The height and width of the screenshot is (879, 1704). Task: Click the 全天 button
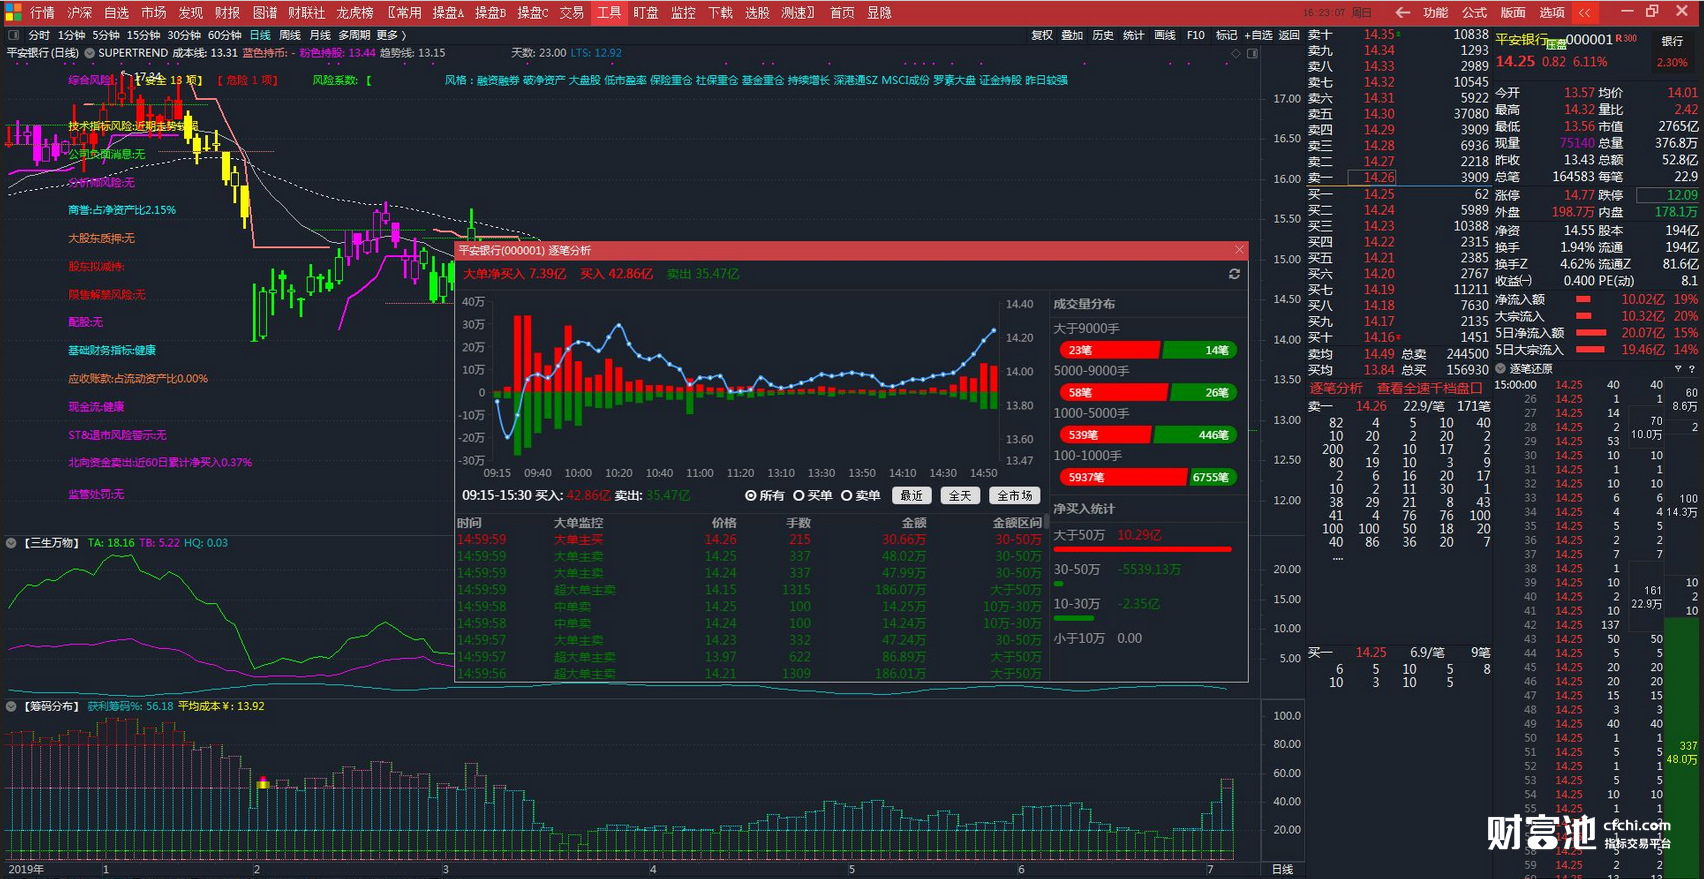coord(960,496)
